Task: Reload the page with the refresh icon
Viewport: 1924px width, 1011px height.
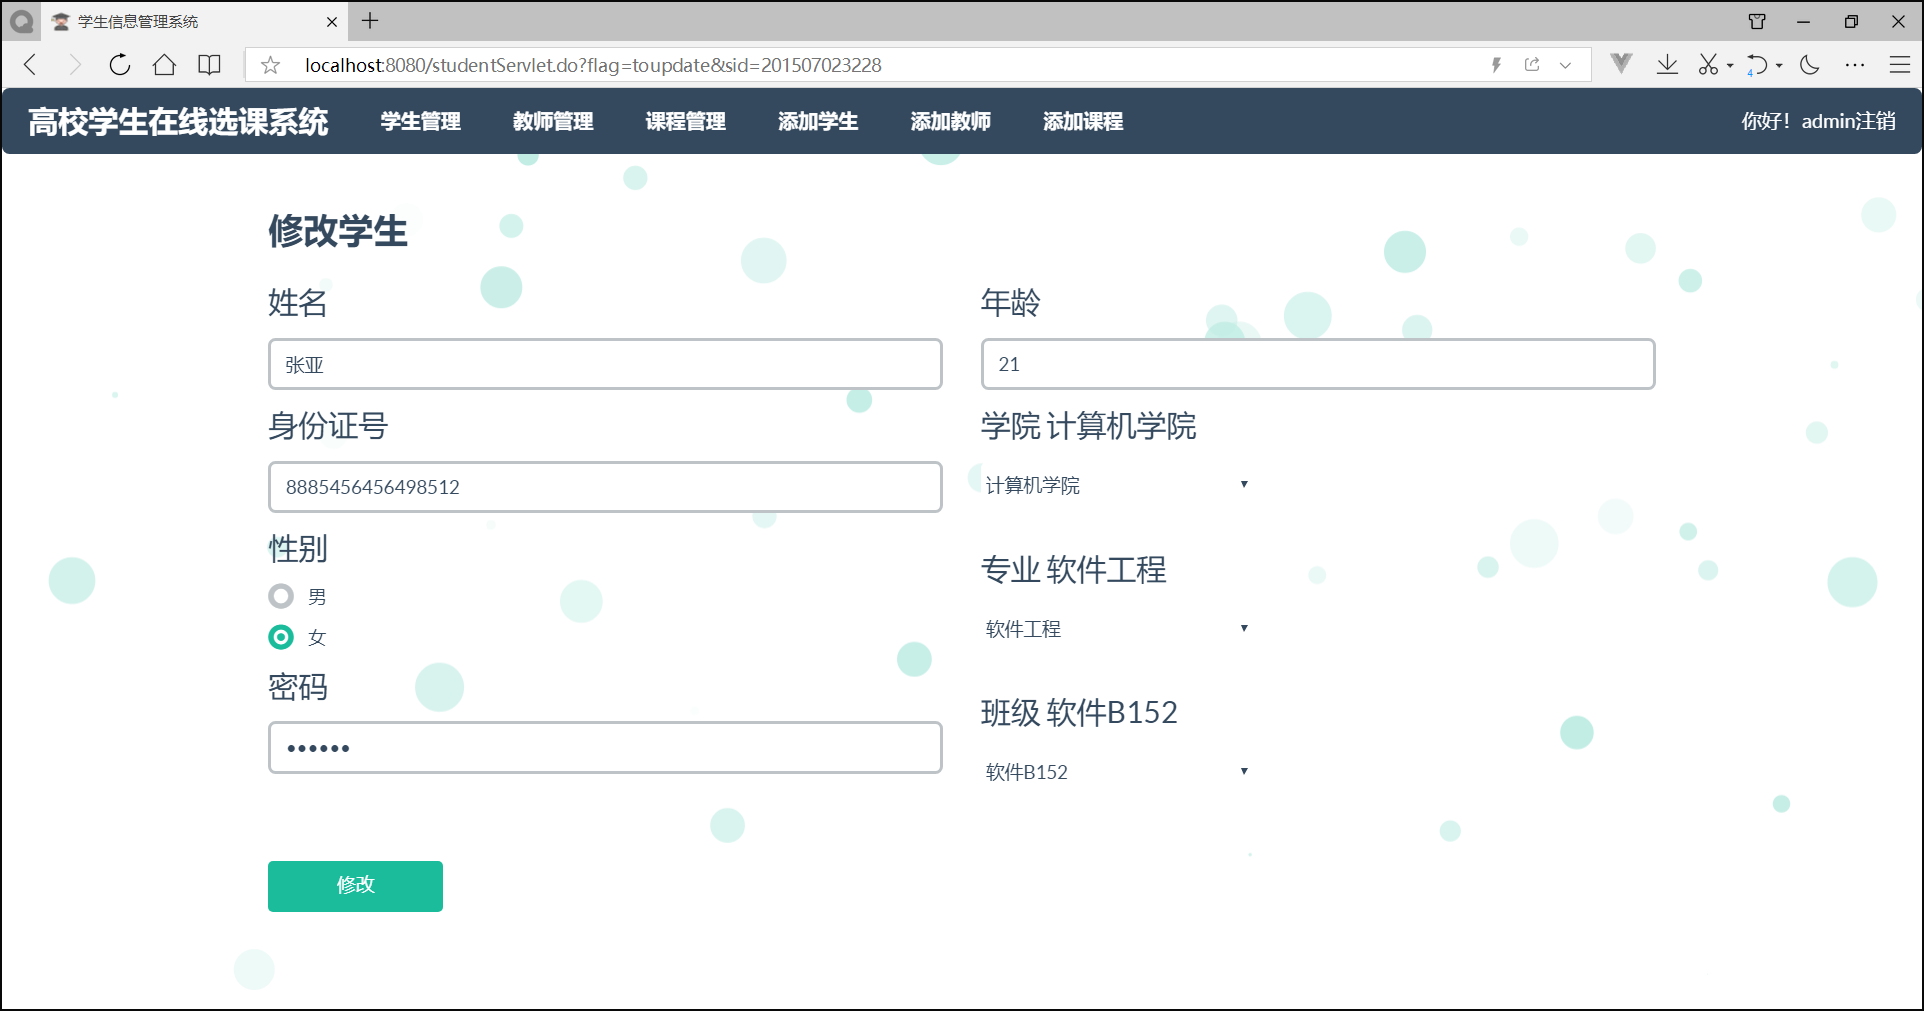Action: pyautogui.click(x=120, y=65)
